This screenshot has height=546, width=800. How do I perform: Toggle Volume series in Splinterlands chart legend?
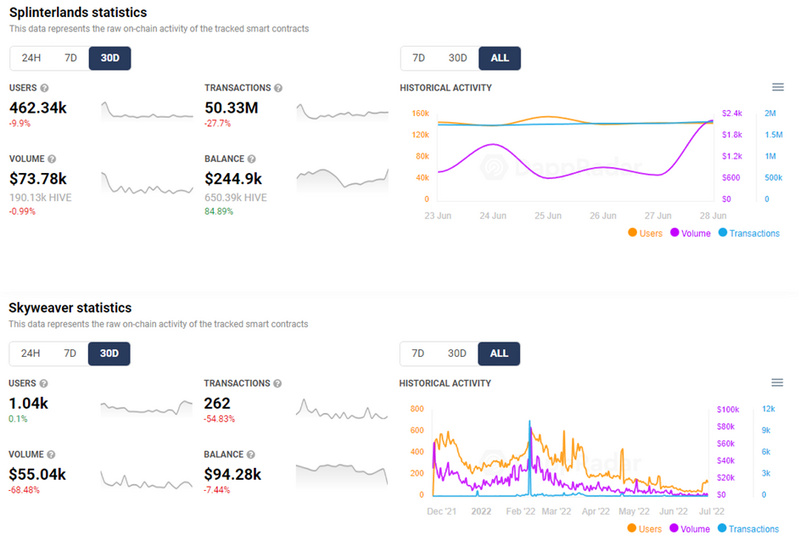[x=689, y=233]
